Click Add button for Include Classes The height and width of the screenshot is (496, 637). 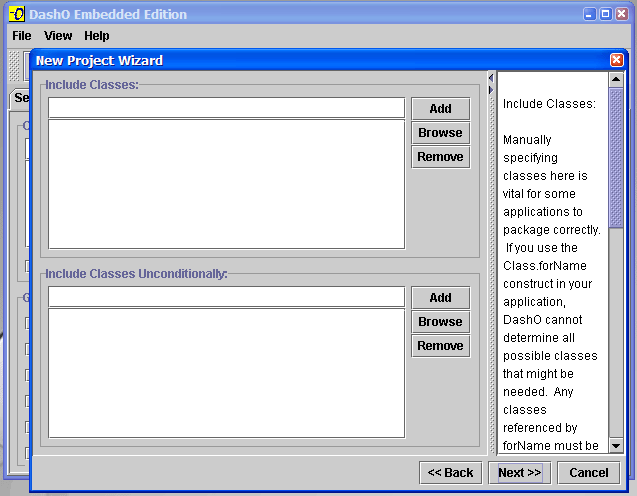point(440,108)
